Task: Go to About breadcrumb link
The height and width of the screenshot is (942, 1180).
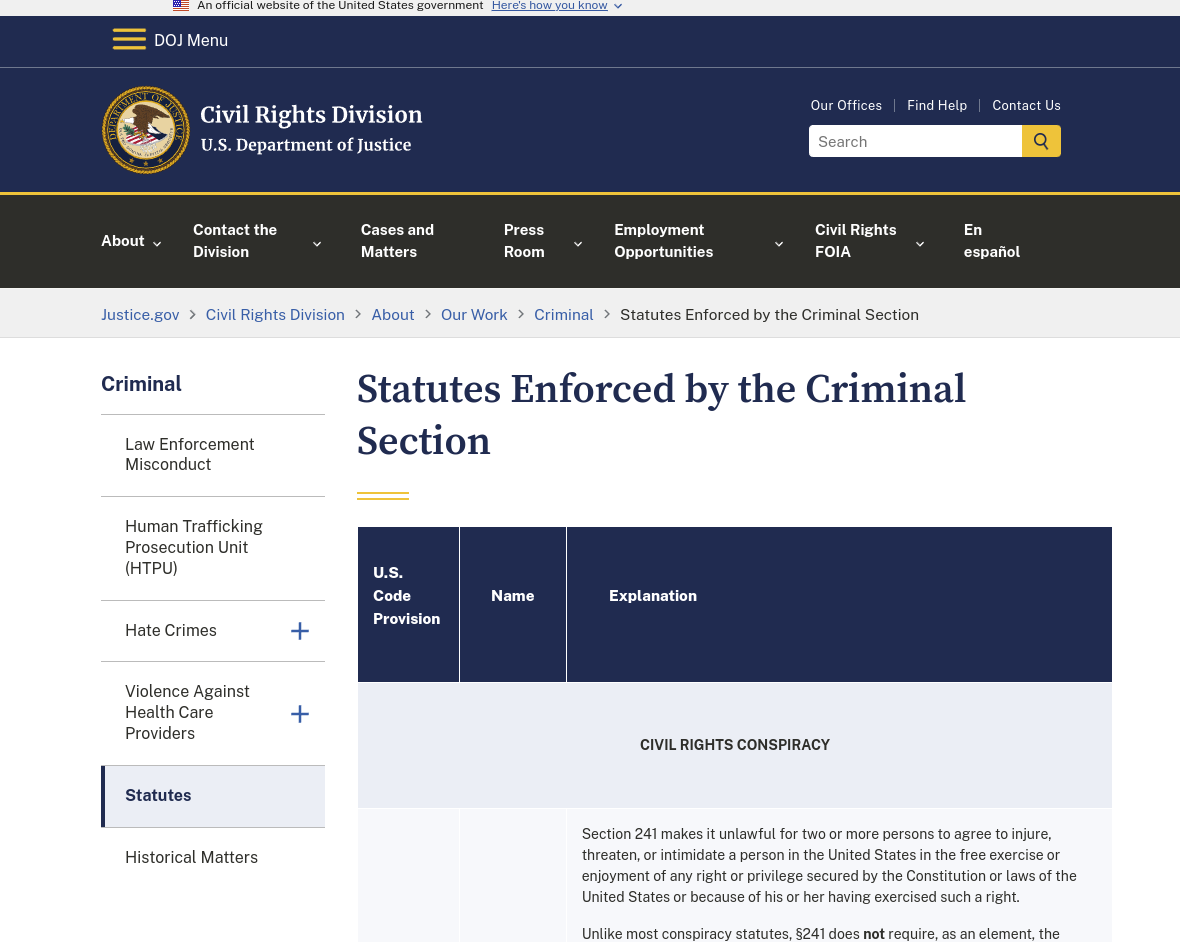Action: [393, 315]
